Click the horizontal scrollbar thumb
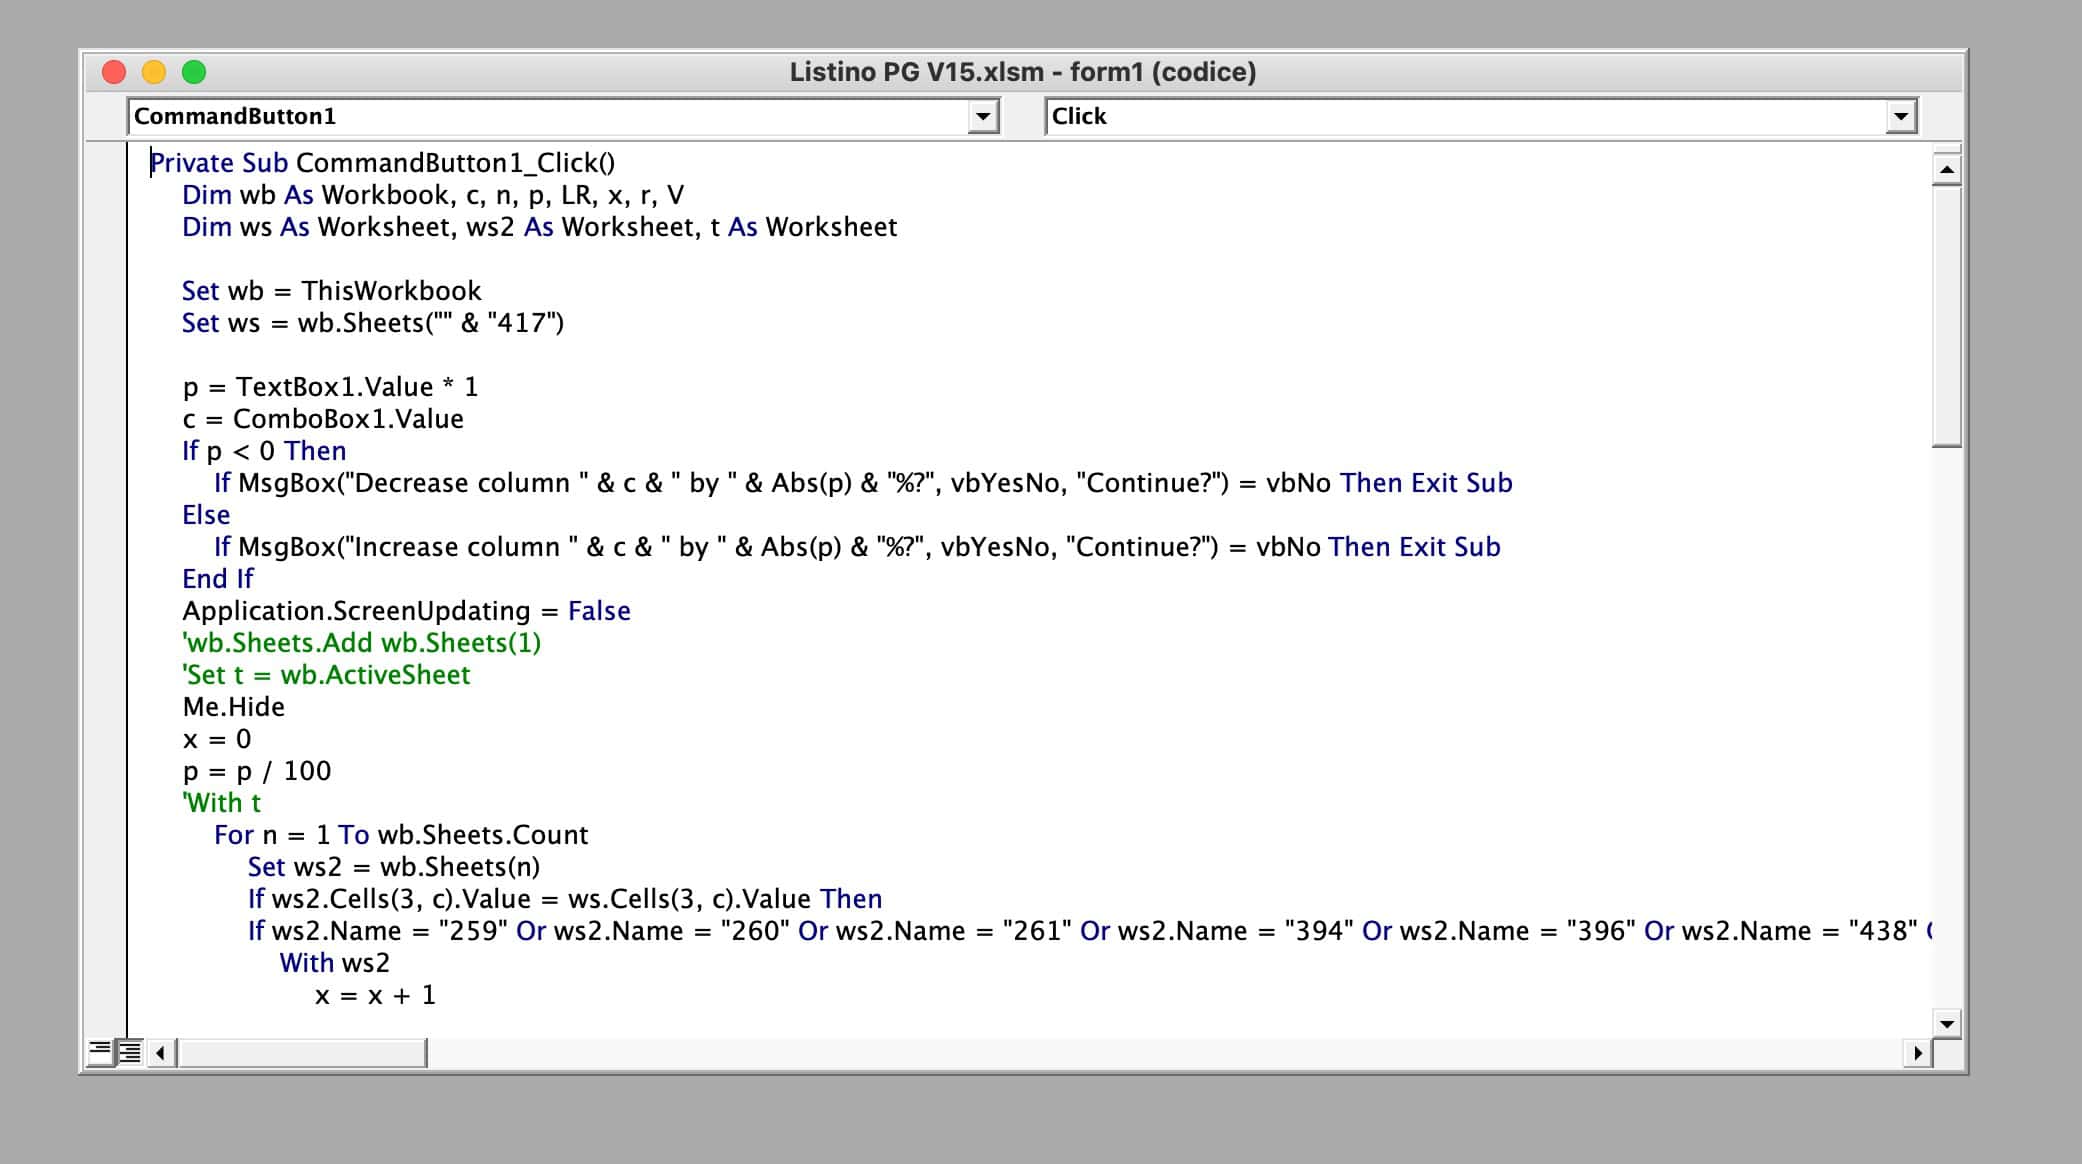Viewport: 2082px width, 1164px height. (301, 1053)
